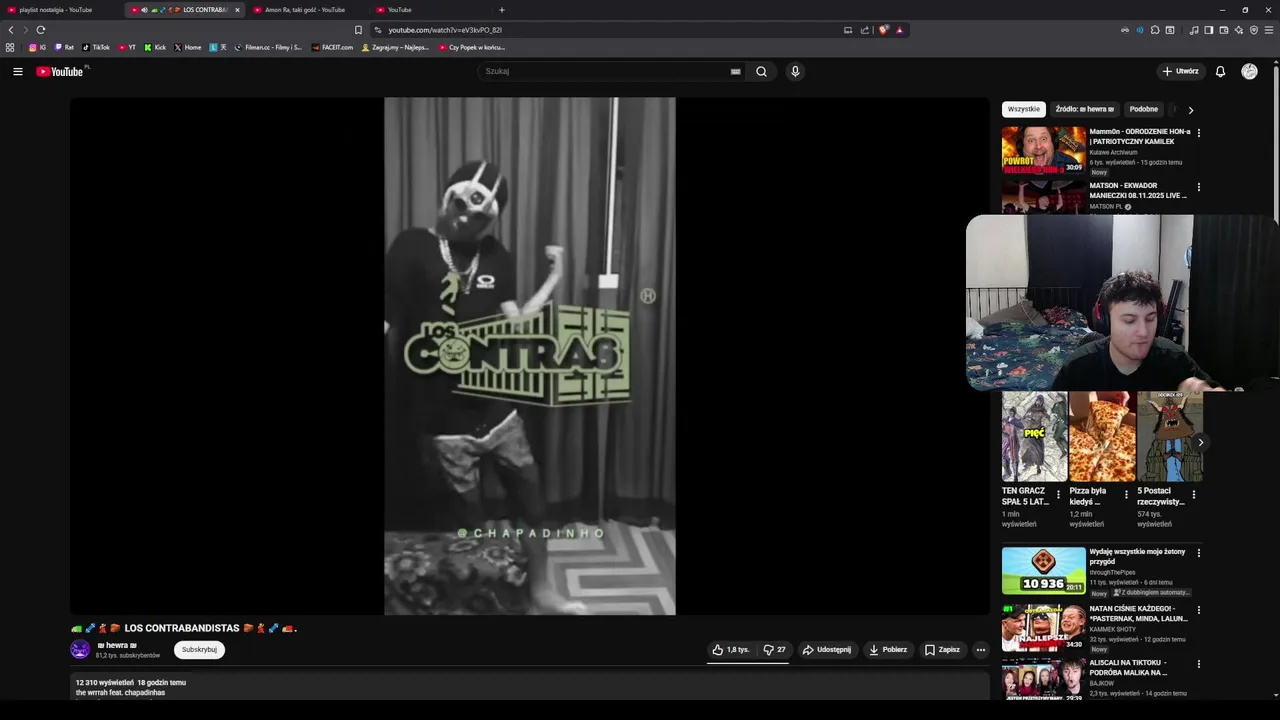Select the Wszystkie filter chip

[1023, 109]
